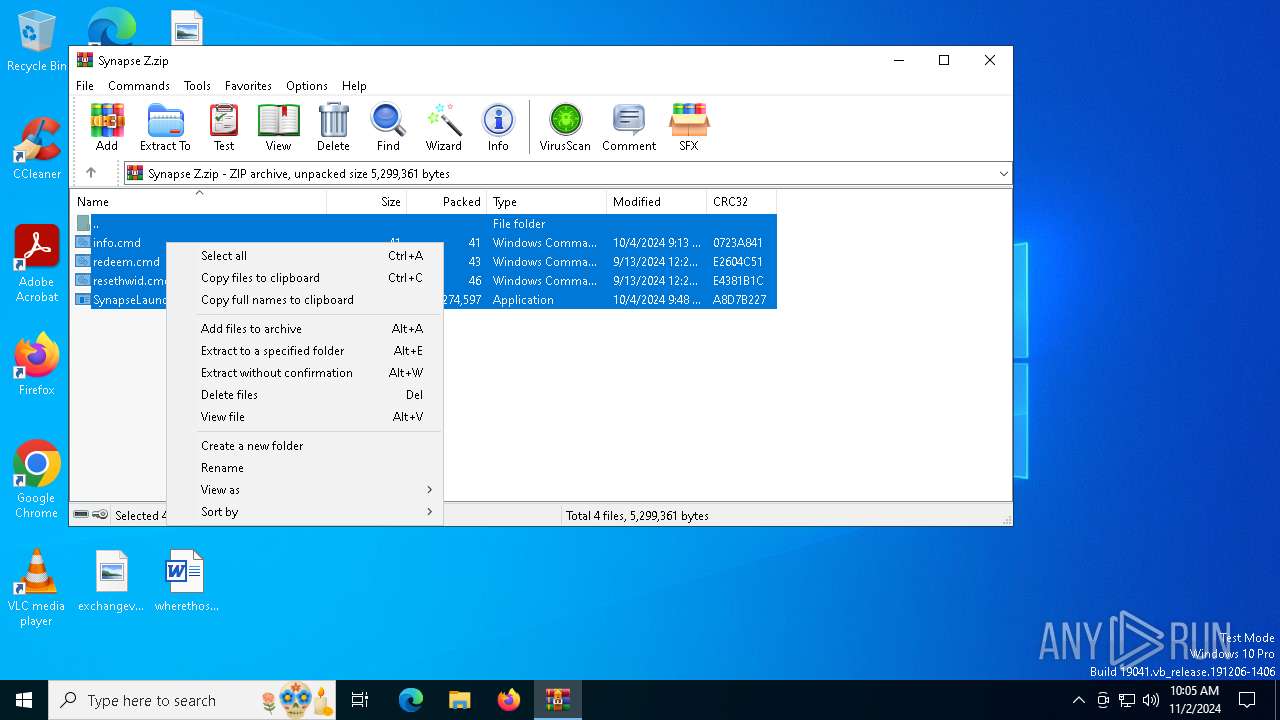
Task: Click the Comment toolbar icon
Action: point(629,127)
